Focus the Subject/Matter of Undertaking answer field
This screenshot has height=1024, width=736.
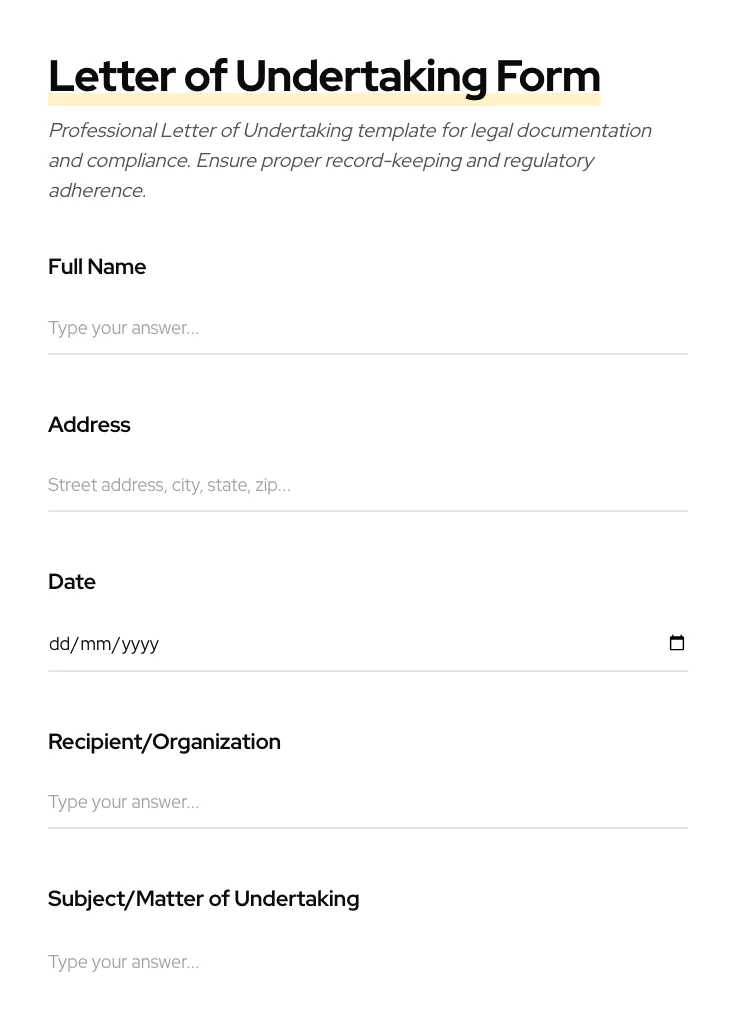point(367,962)
